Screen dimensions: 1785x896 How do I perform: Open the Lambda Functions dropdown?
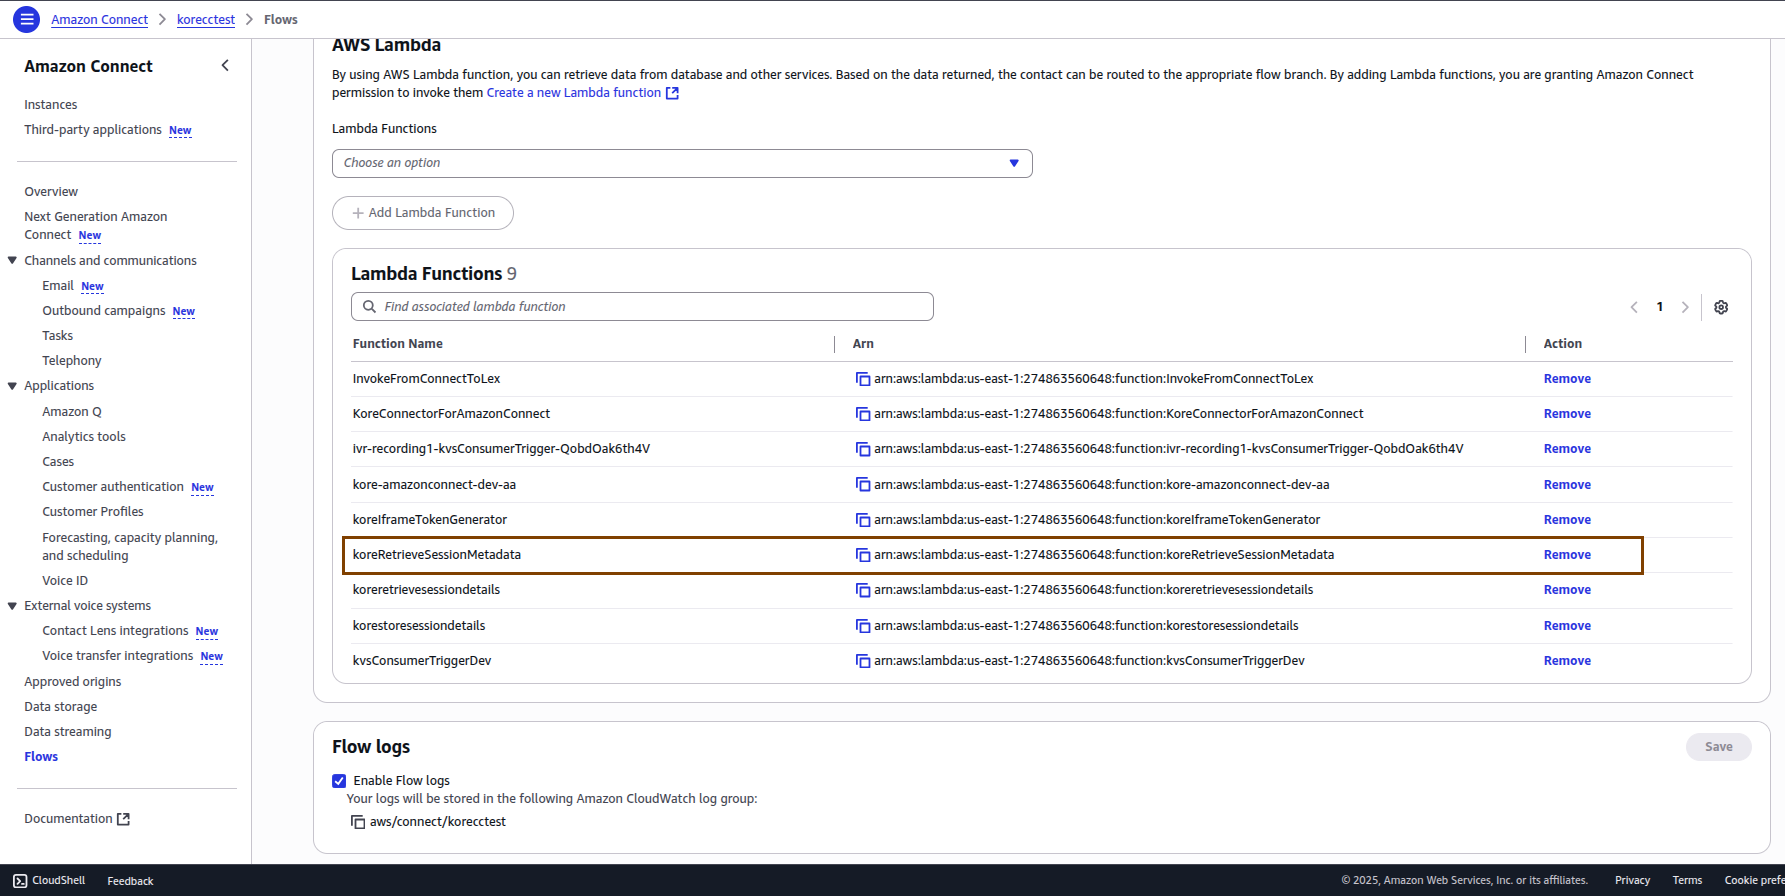[x=681, y=163]
